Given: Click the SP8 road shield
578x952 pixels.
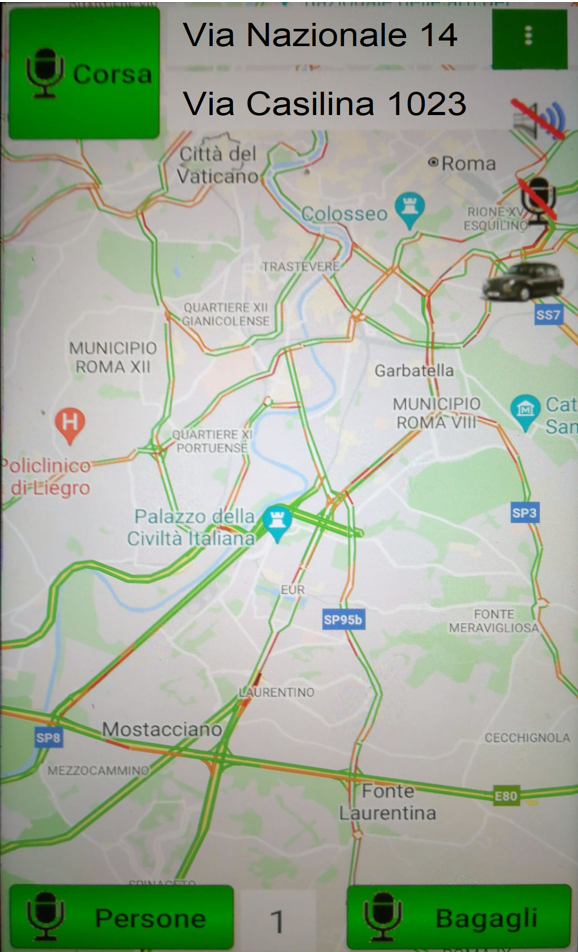Looking at the screenshot, I should tap(49, 738).
